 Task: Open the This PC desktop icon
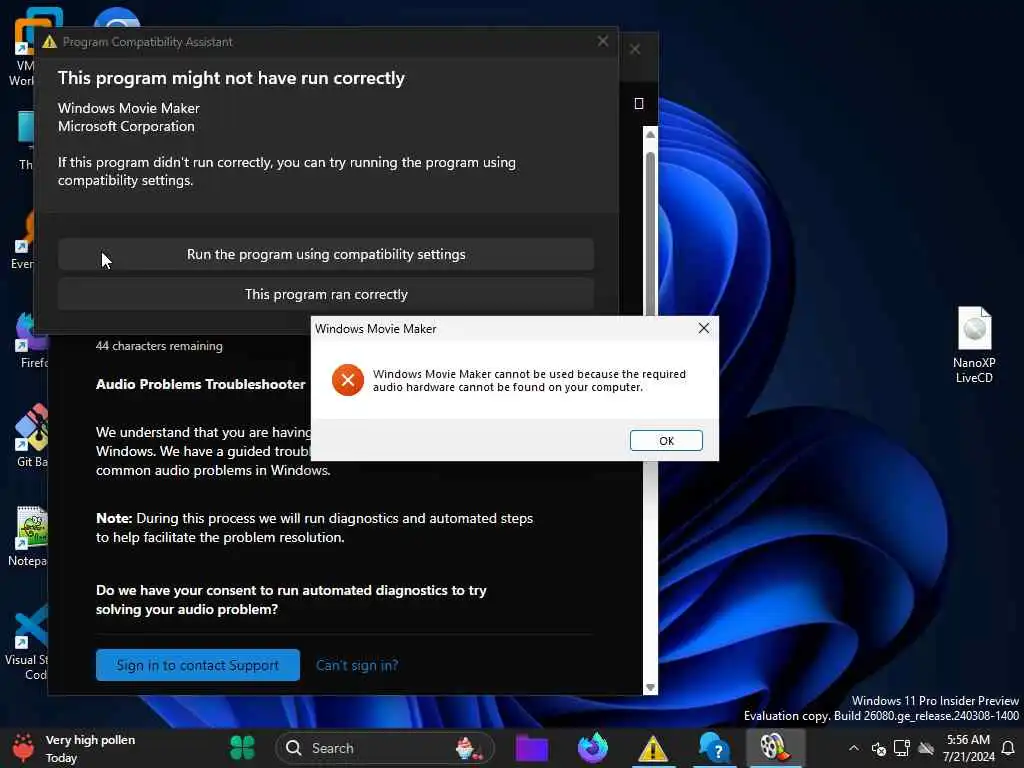tap(26, 140)
